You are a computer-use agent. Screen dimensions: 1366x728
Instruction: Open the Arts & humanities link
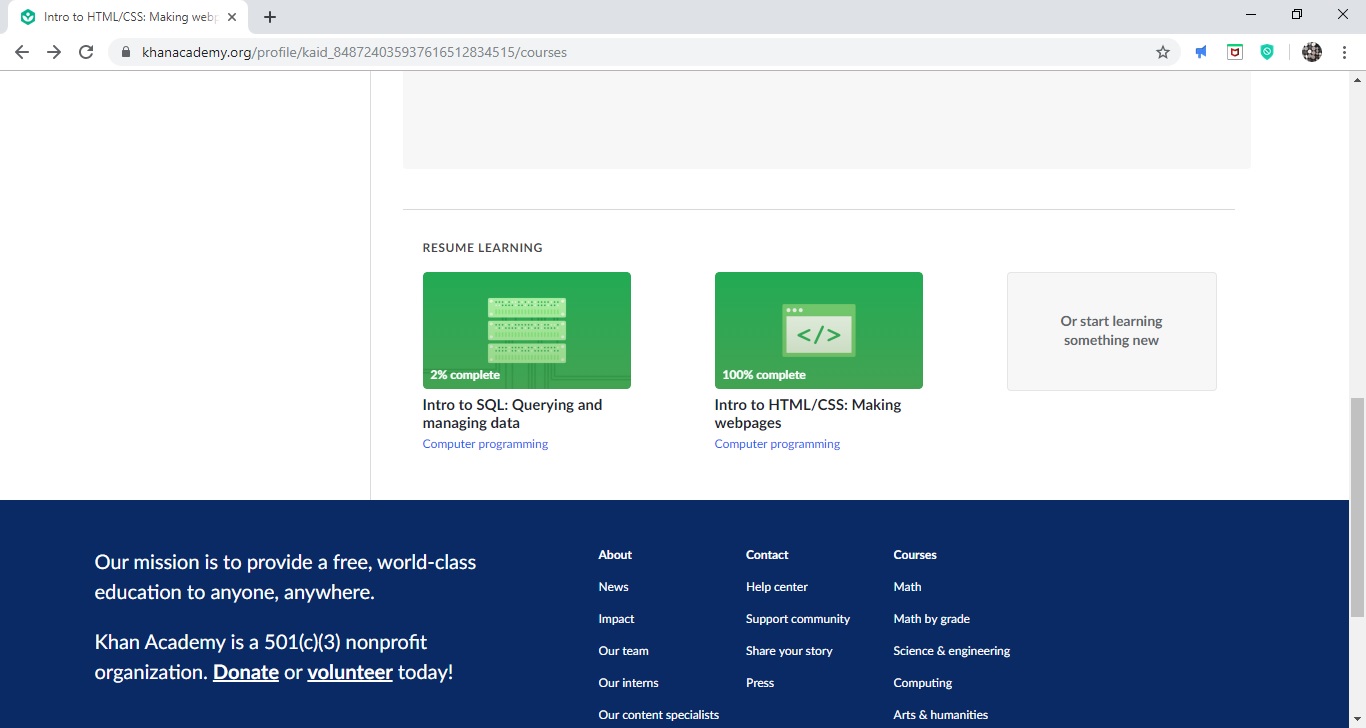click(941, 715)
